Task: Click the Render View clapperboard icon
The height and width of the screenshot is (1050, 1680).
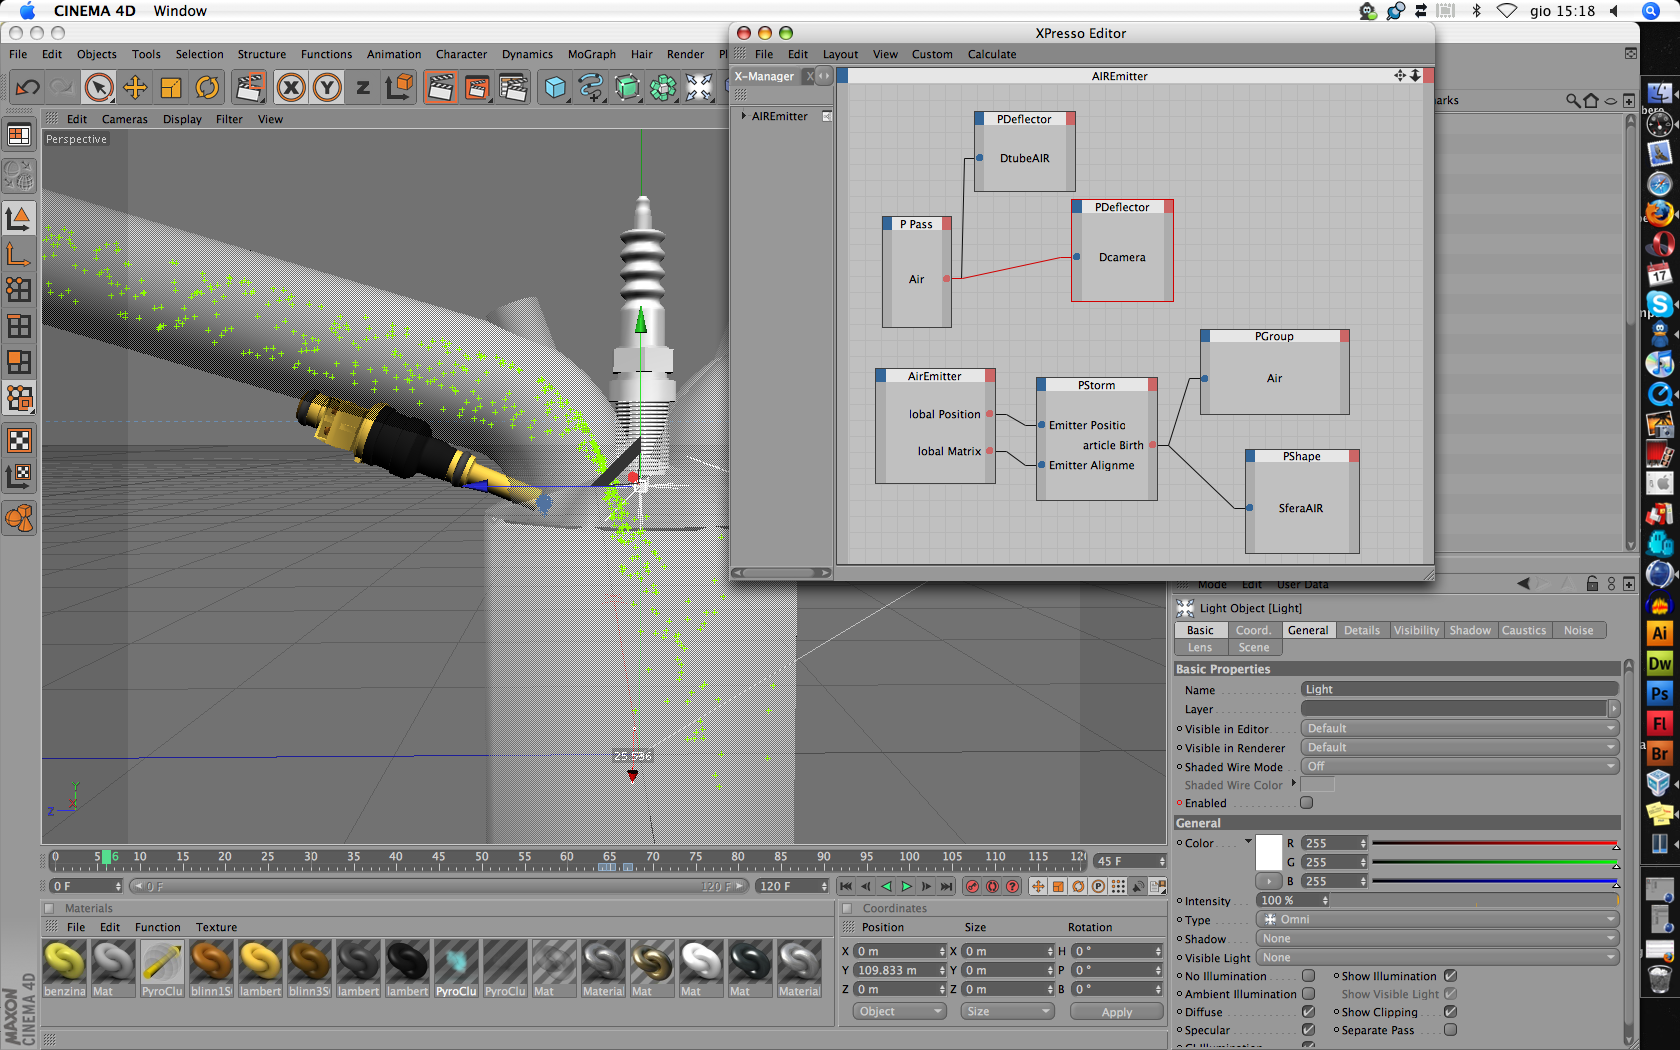Action: point(440,88)
